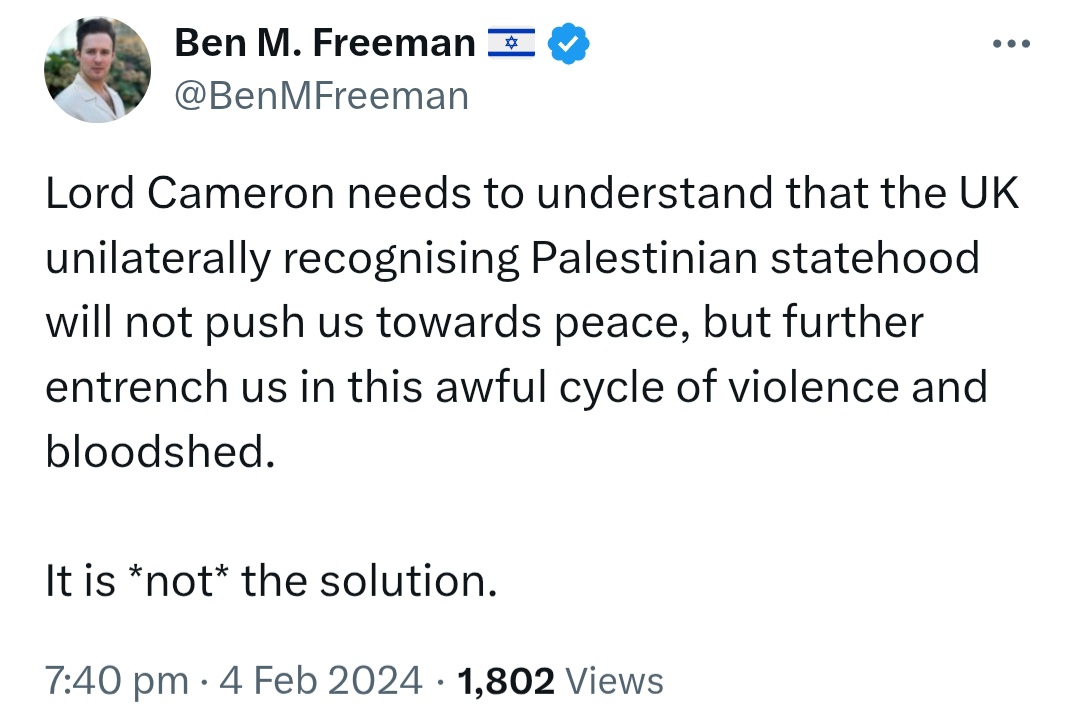Click the word "entrench" in the tweet
This screenshot has height=723, width=1080.
(x=136, y=387)
